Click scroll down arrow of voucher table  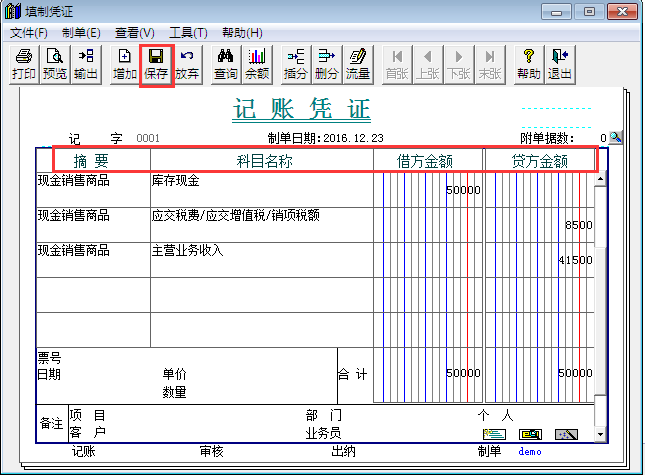tap(601, 434)
